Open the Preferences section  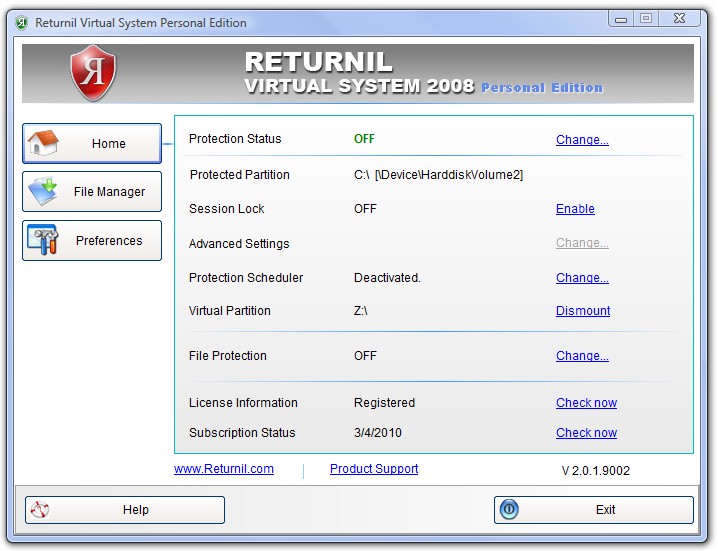click(x=92, y=240)
